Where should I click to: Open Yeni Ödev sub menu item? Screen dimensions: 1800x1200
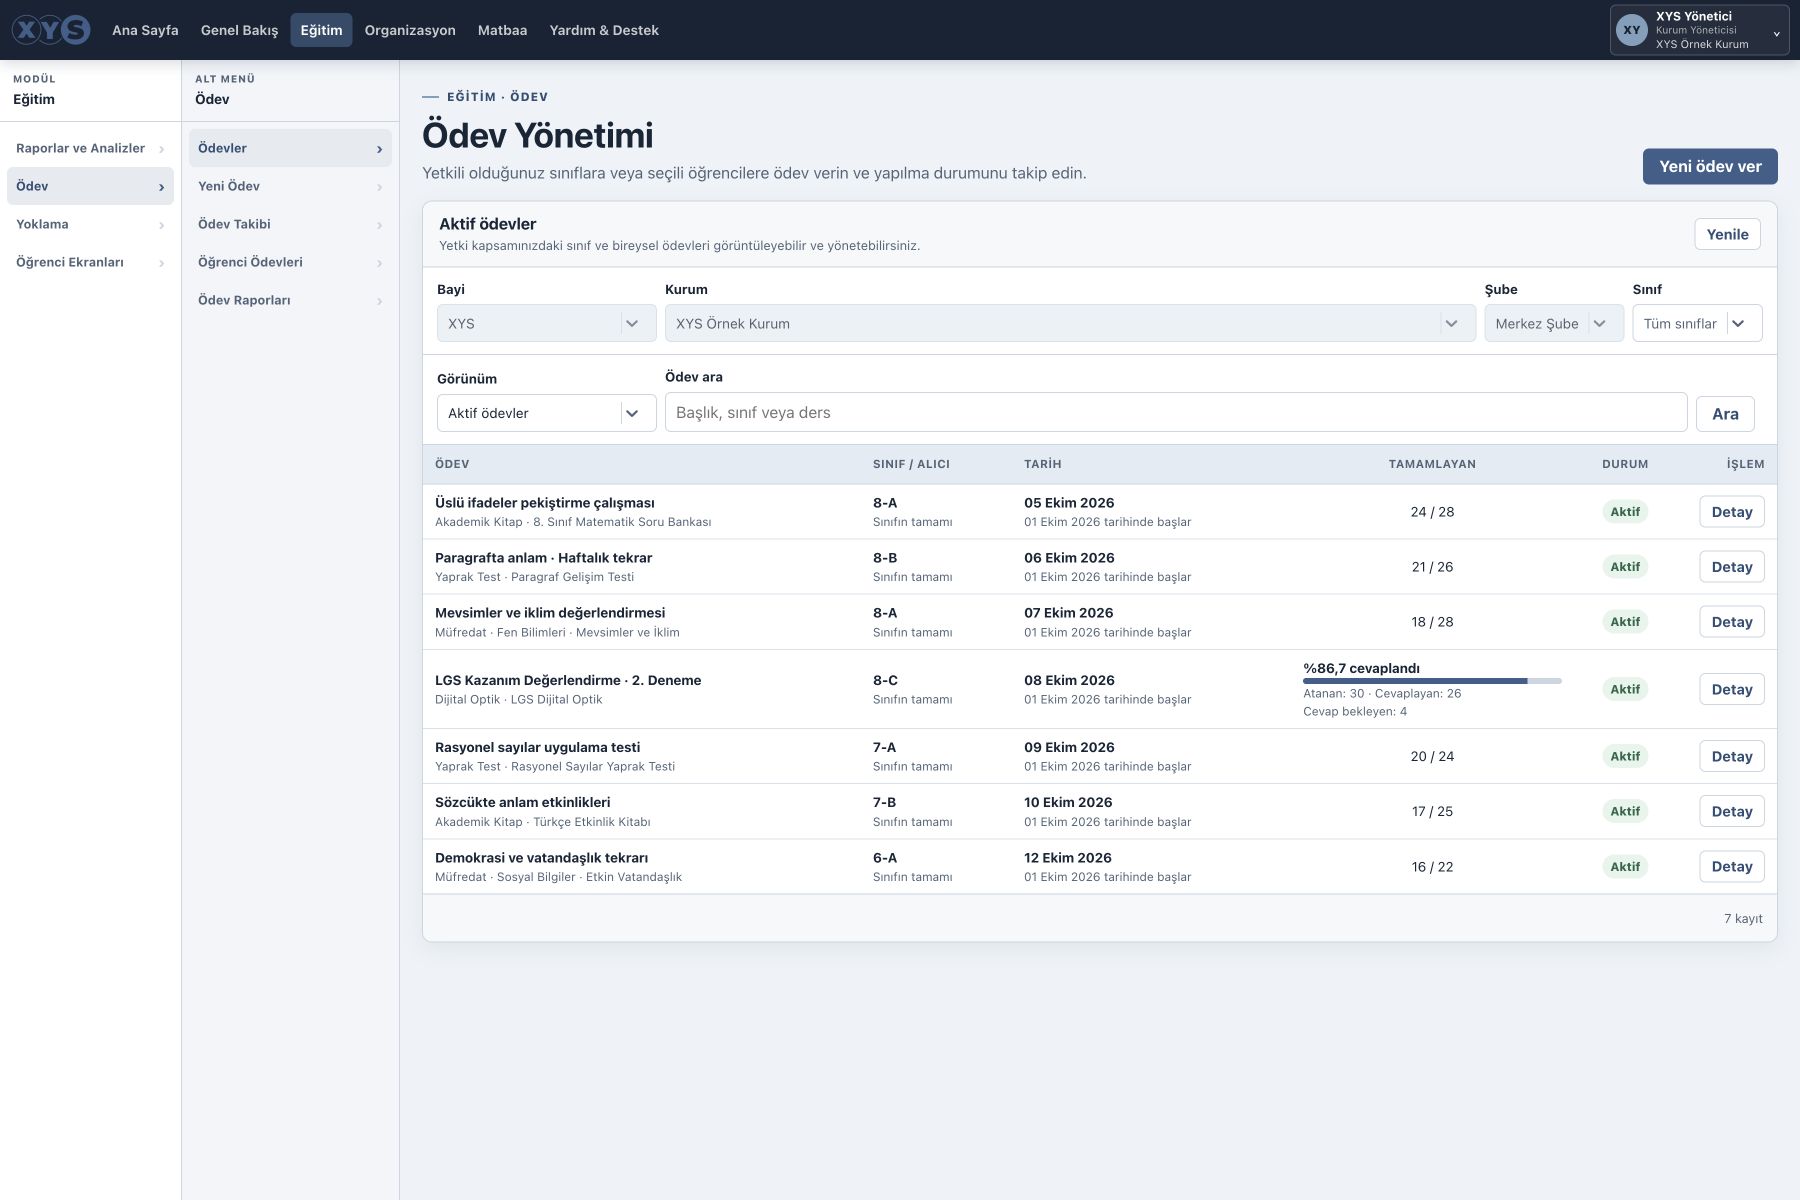click(290, 186)
